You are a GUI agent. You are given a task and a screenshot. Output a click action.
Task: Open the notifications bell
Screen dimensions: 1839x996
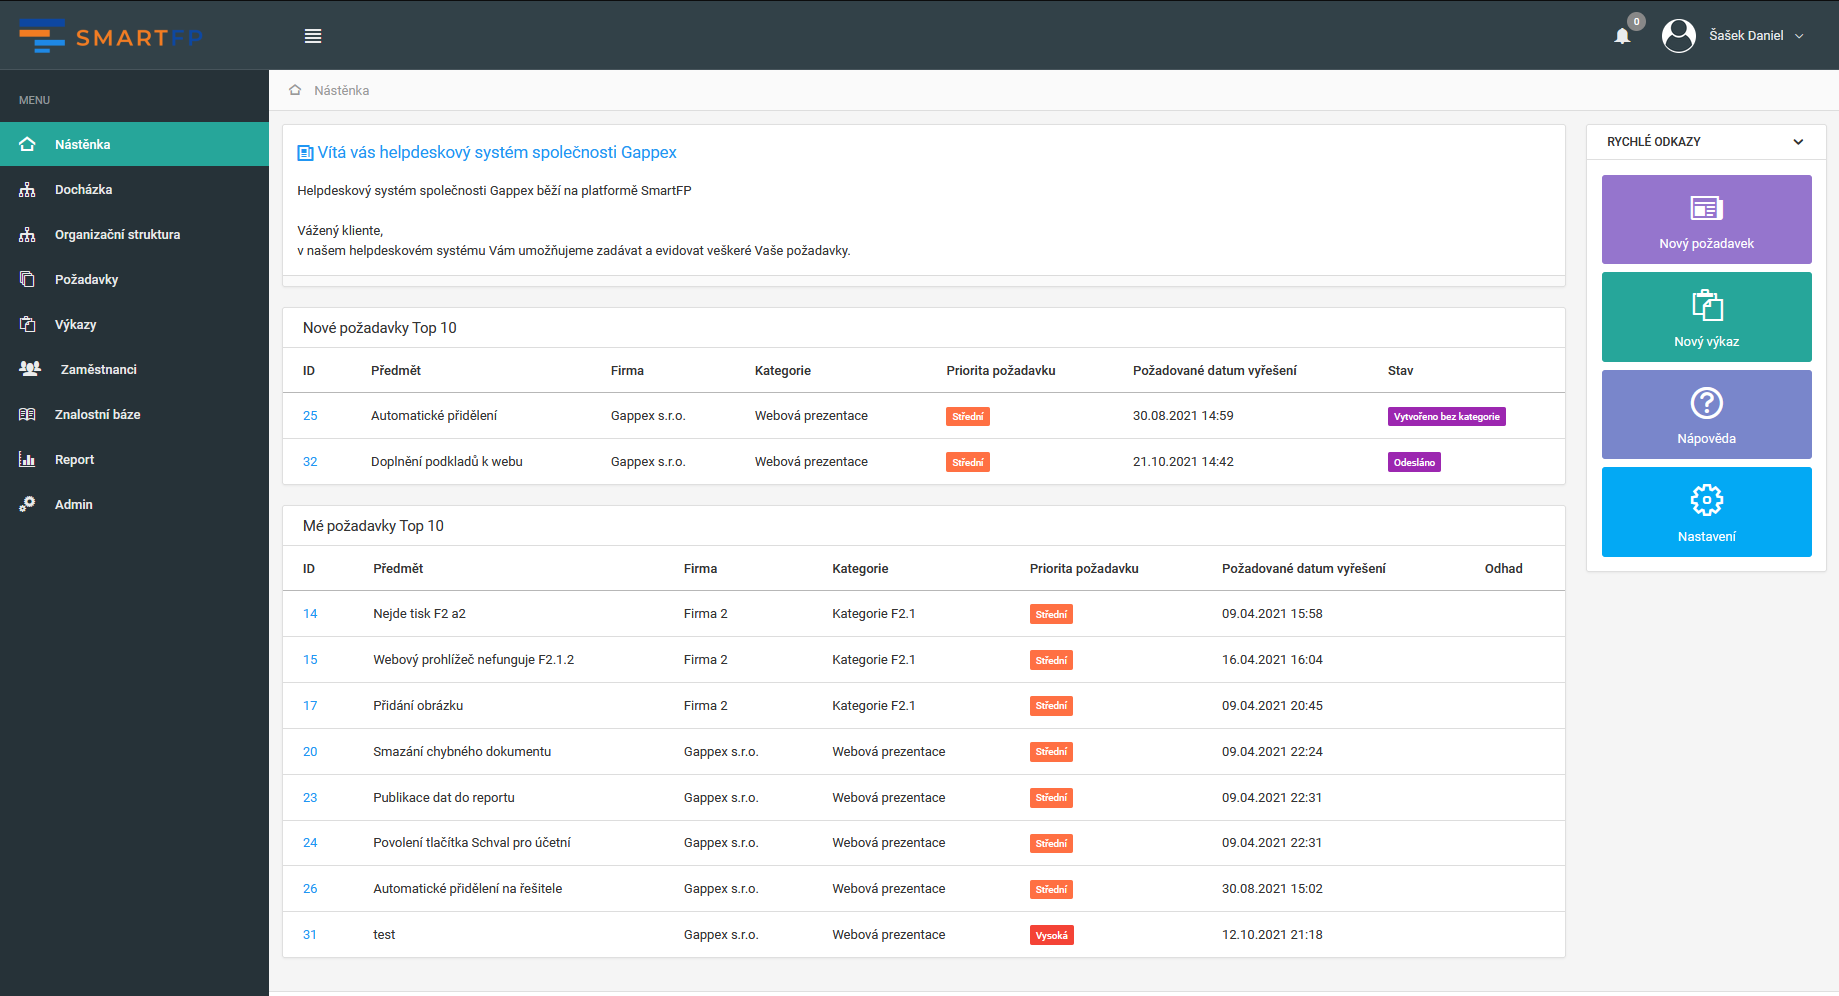[1622, 36]
